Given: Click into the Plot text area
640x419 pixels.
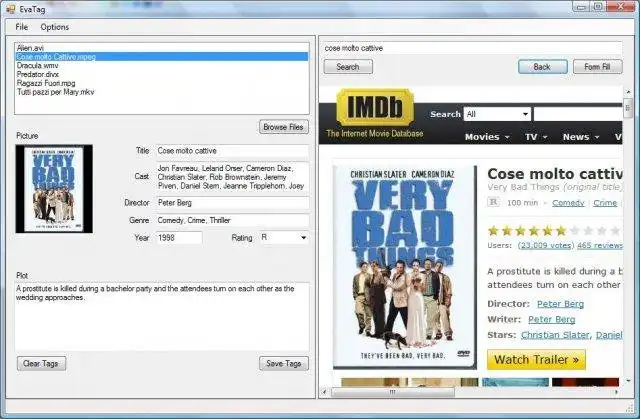Looking at the screenshot, I should pos(162,316).
